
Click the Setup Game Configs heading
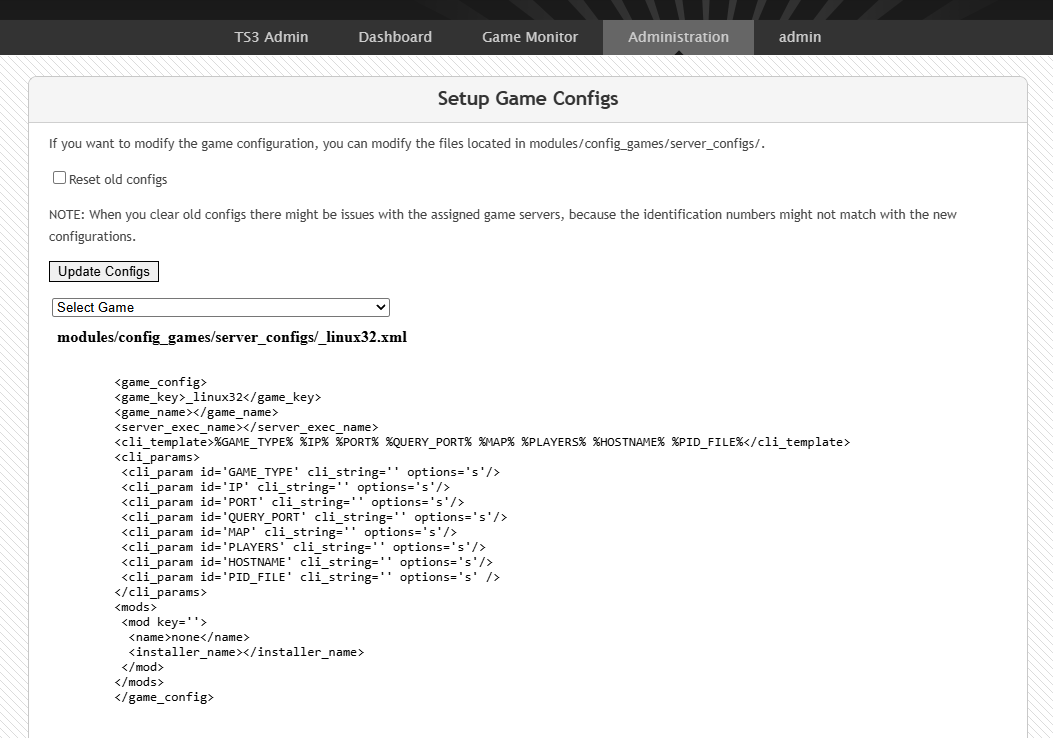tap(528, 99)
